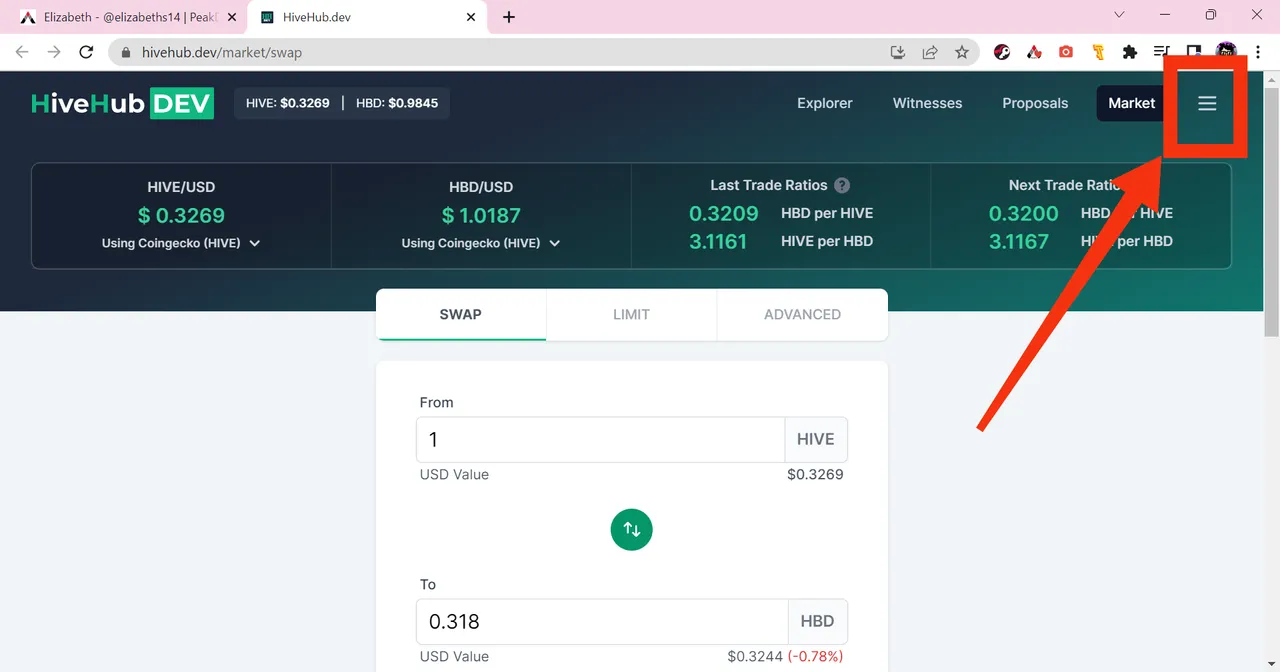This screenshot has height=672, width=1280.
Task: Bookmark this page with the star icon
Action: [x=962, y=52]
